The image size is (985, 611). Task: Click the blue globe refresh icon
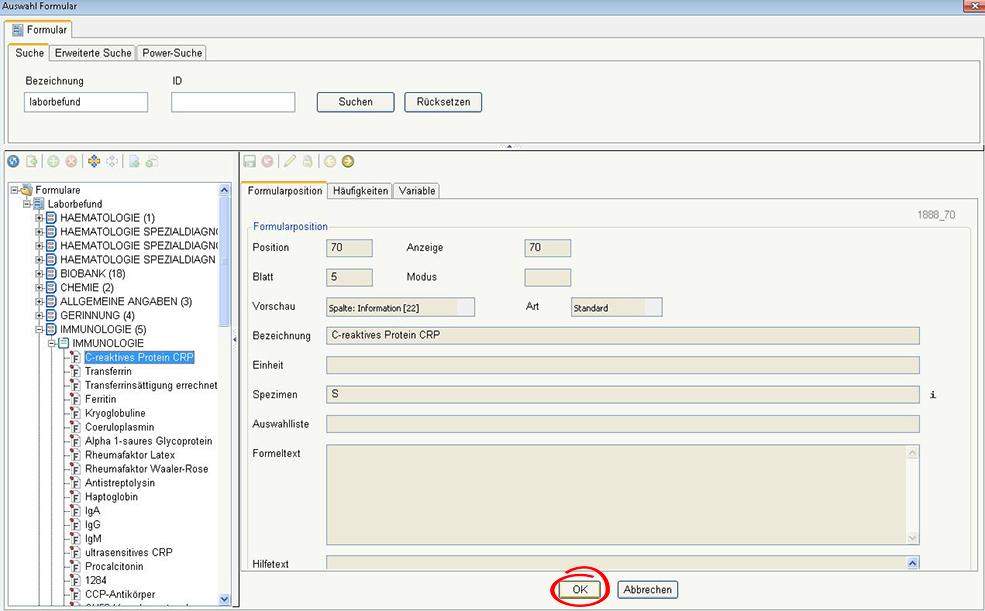pos(14,161)
